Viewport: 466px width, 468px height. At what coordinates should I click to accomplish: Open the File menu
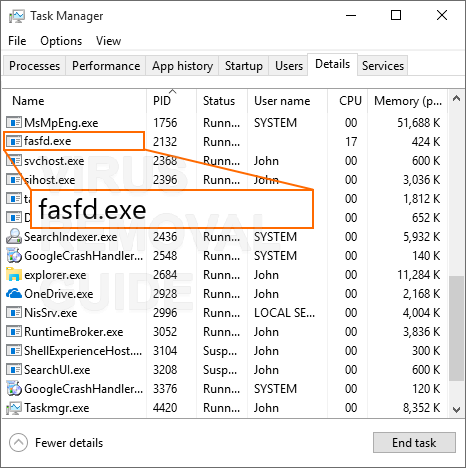(17, 41)
